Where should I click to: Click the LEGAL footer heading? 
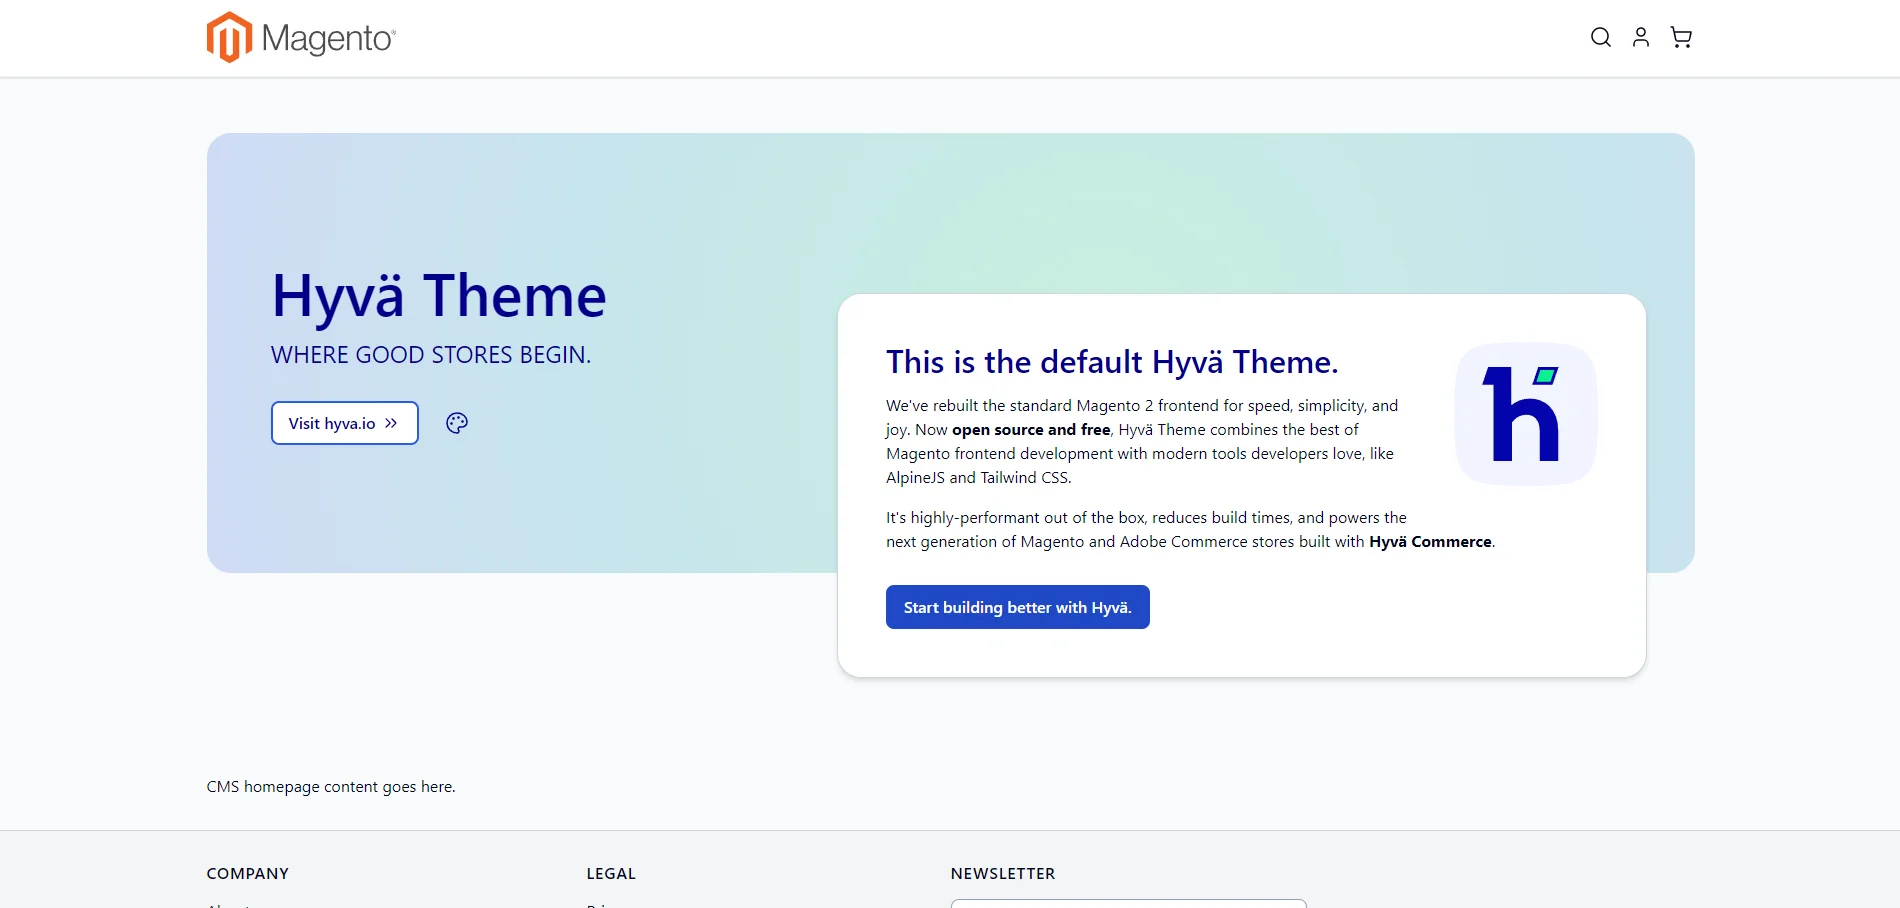coord(611,874)
